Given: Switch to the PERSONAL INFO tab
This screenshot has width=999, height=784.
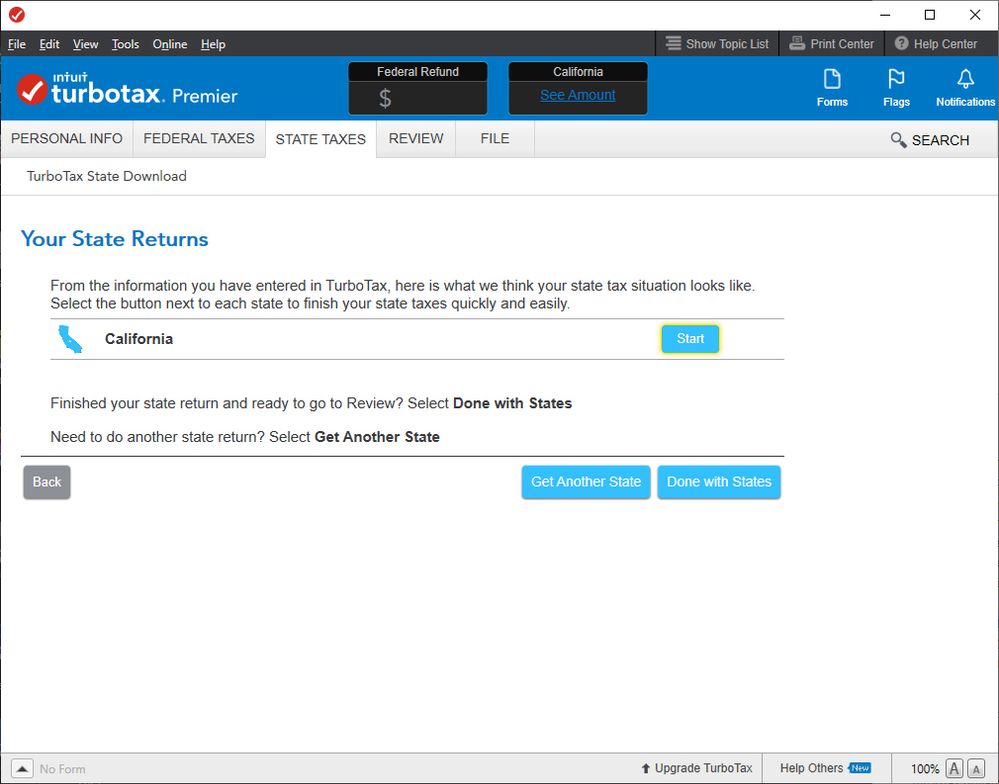Looking at the screenshot, I should tap(67, 138).
